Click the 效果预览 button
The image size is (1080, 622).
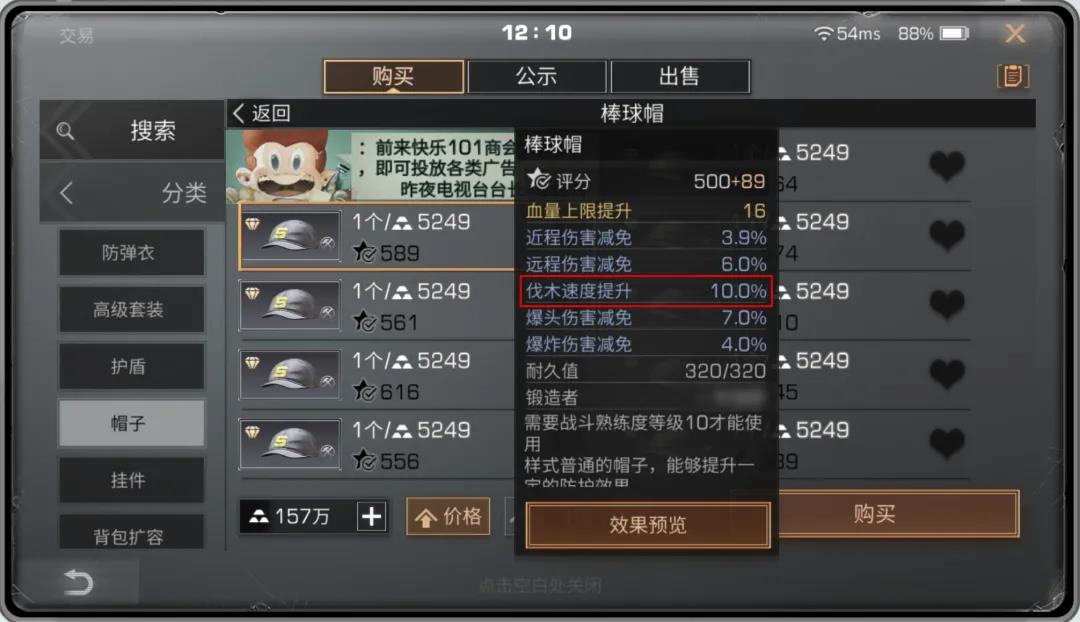click(647, 525)
